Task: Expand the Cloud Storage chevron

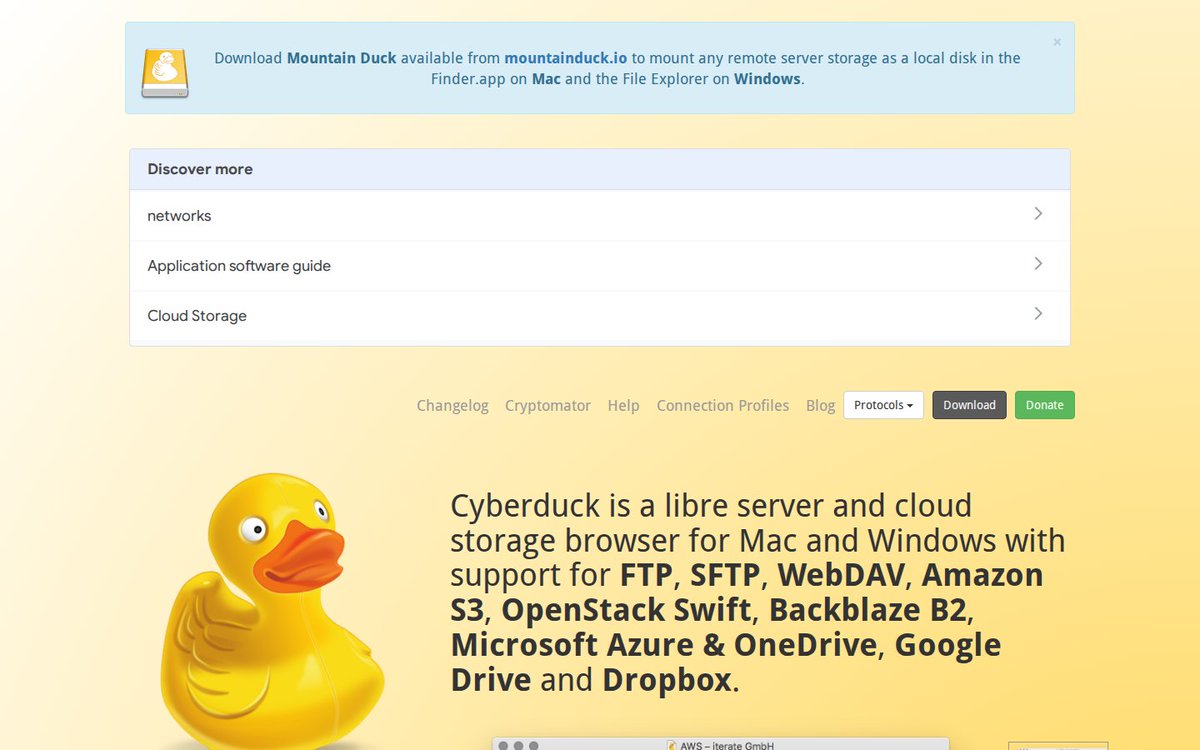Action: click(x=1038, y=314)
